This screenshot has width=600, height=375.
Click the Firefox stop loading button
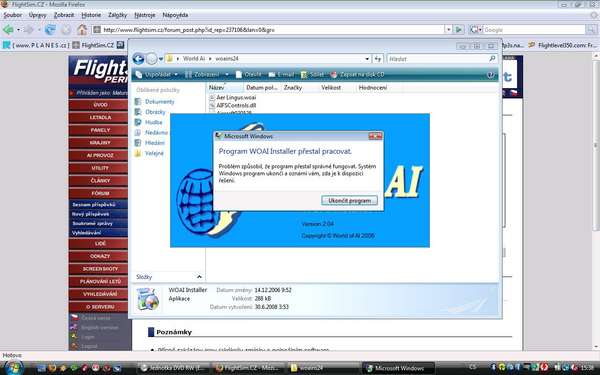pos(66,29)
